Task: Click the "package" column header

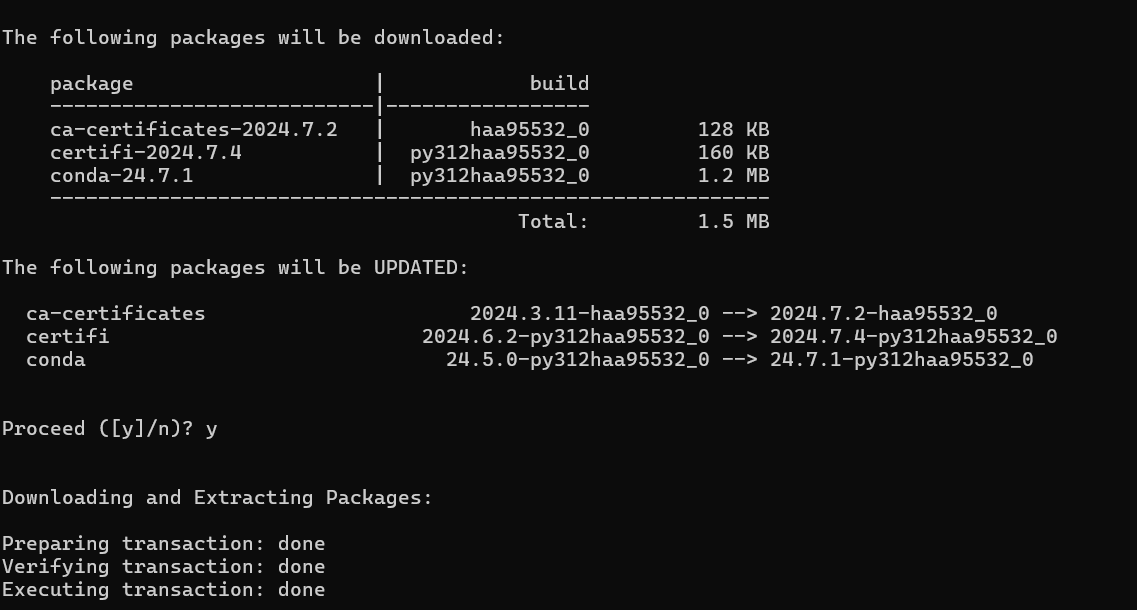Action: tap(91, 83)
